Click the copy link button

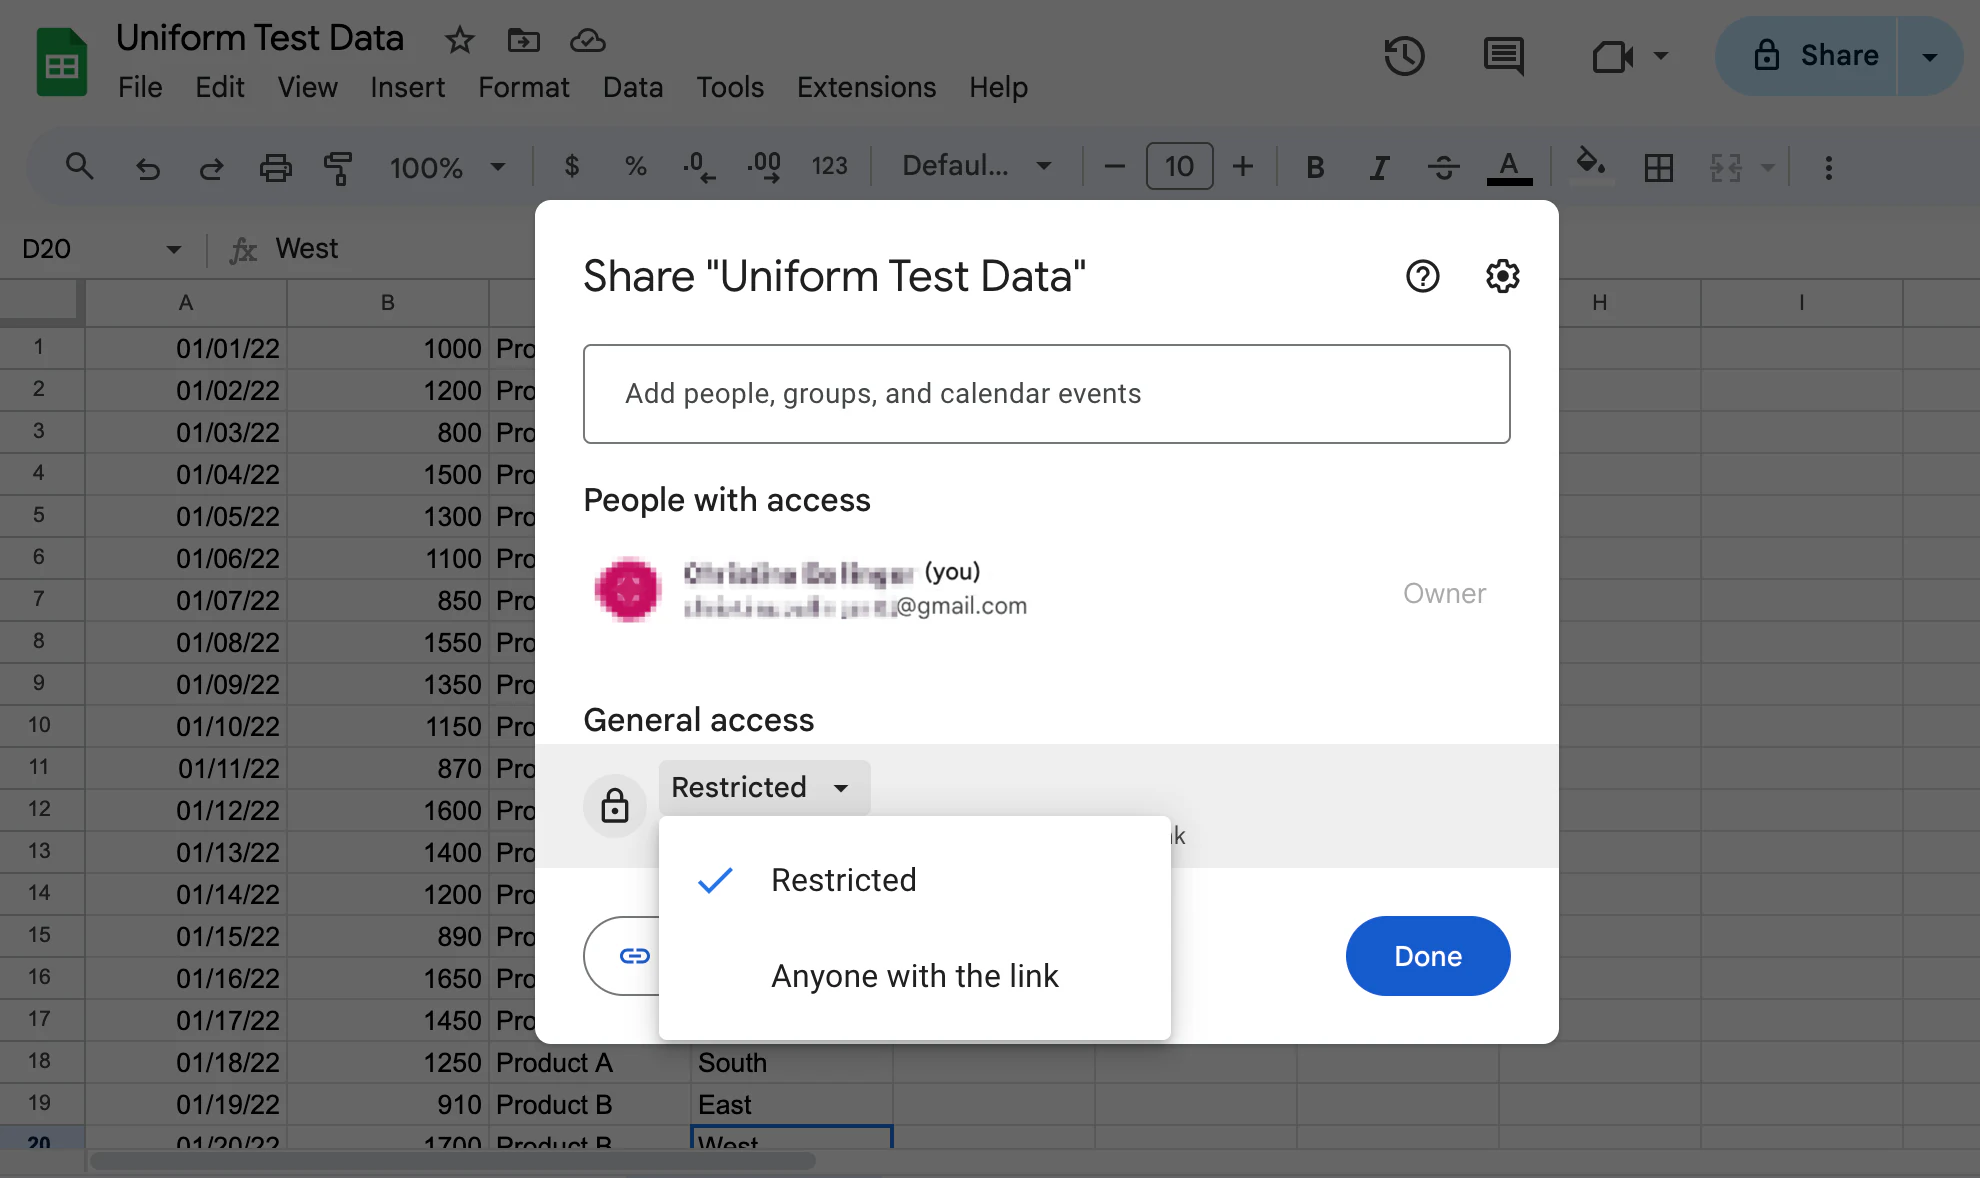point(624,956)
